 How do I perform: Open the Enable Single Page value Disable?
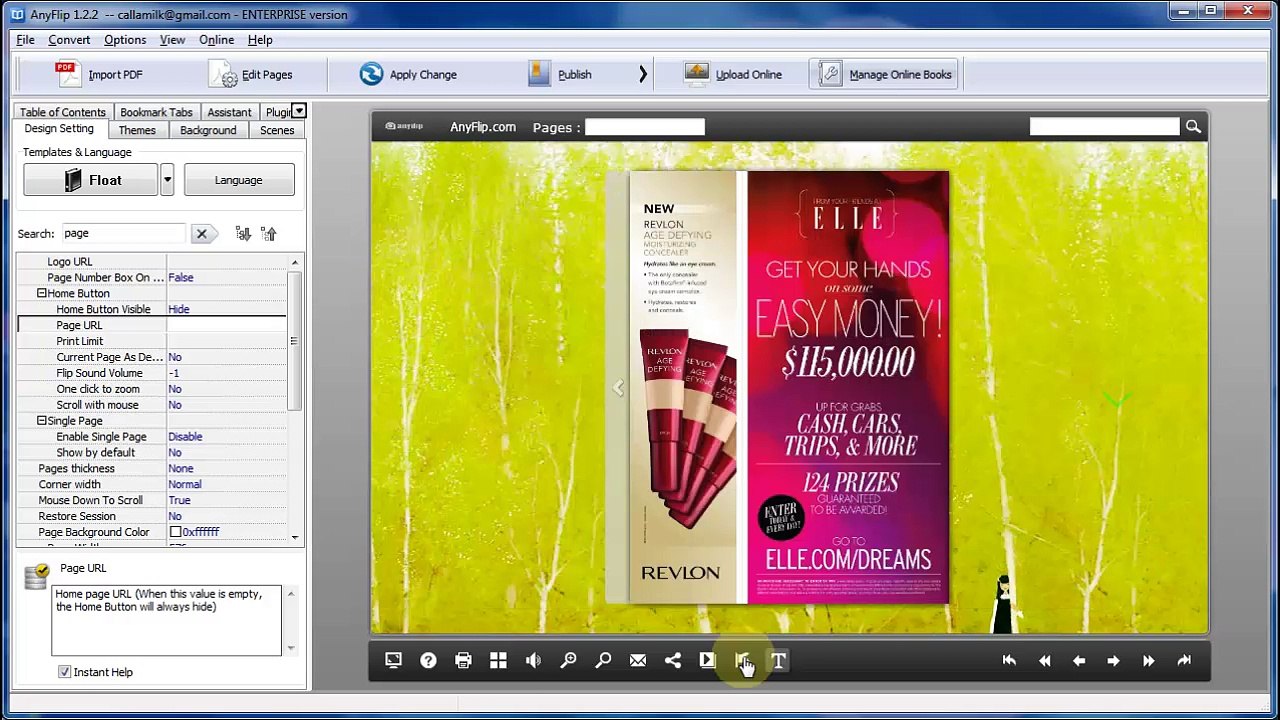[x=226, y=437]
